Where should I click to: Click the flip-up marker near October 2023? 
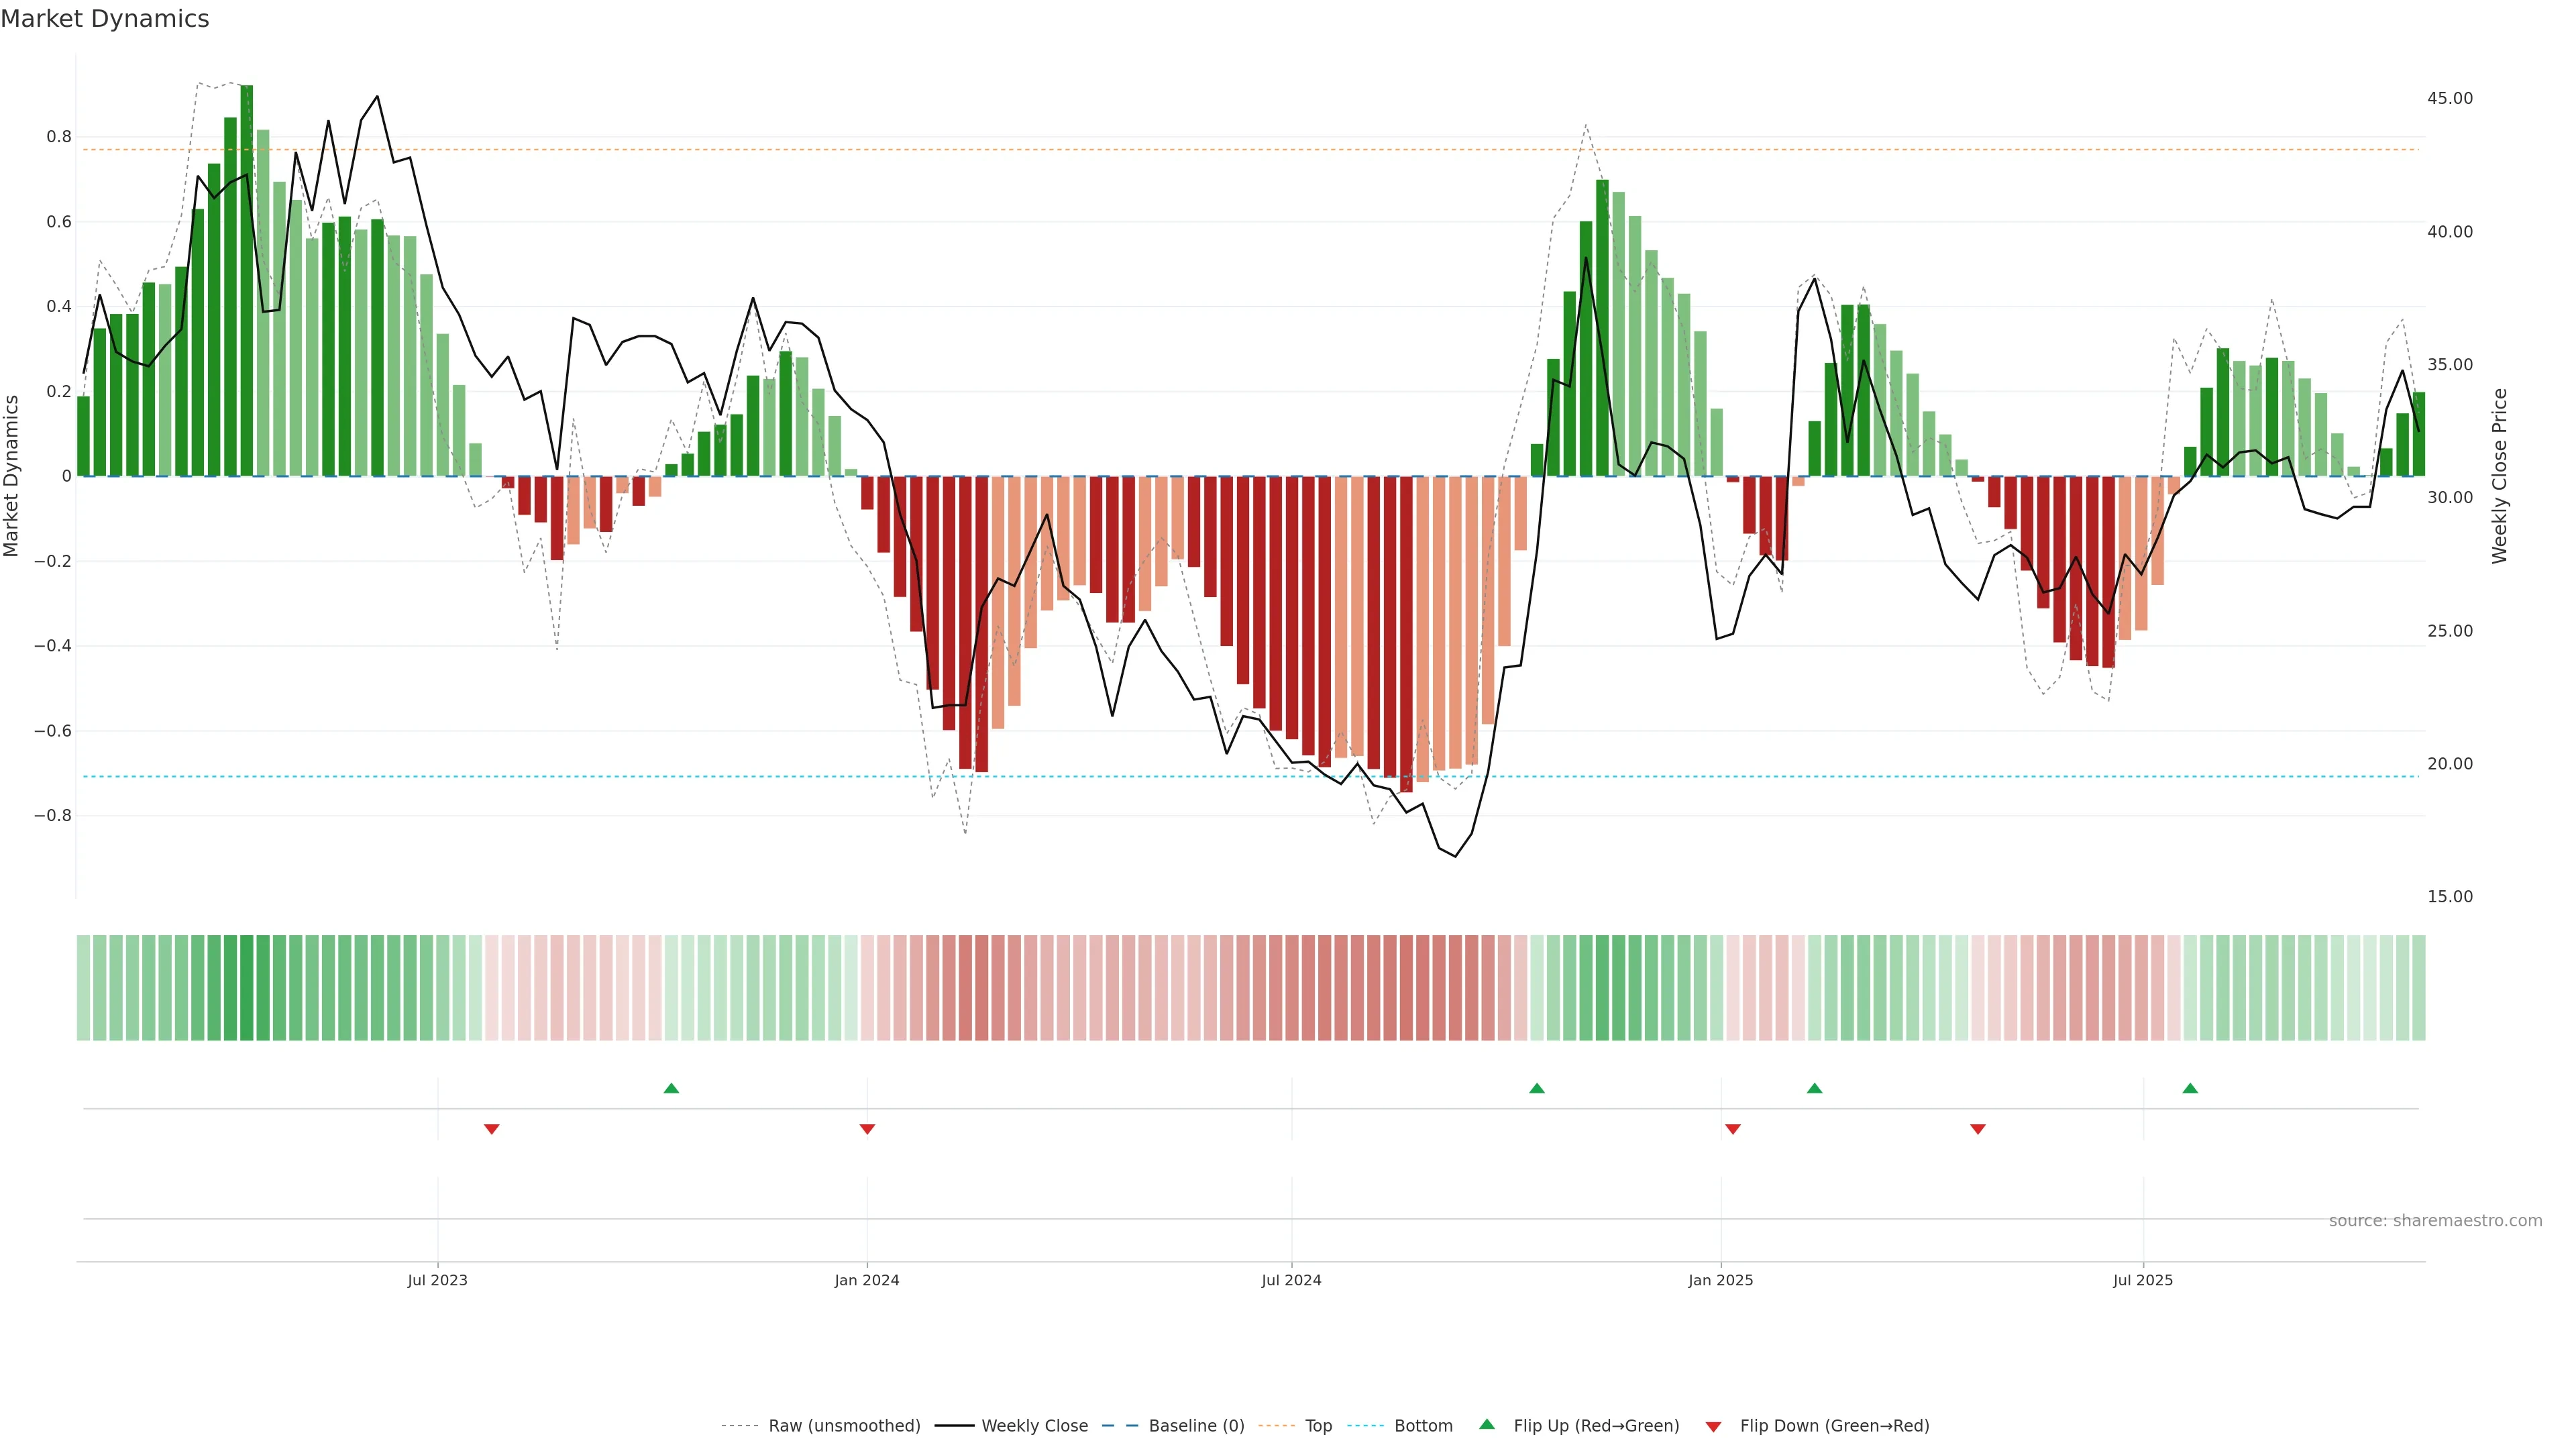[671, 1088]
